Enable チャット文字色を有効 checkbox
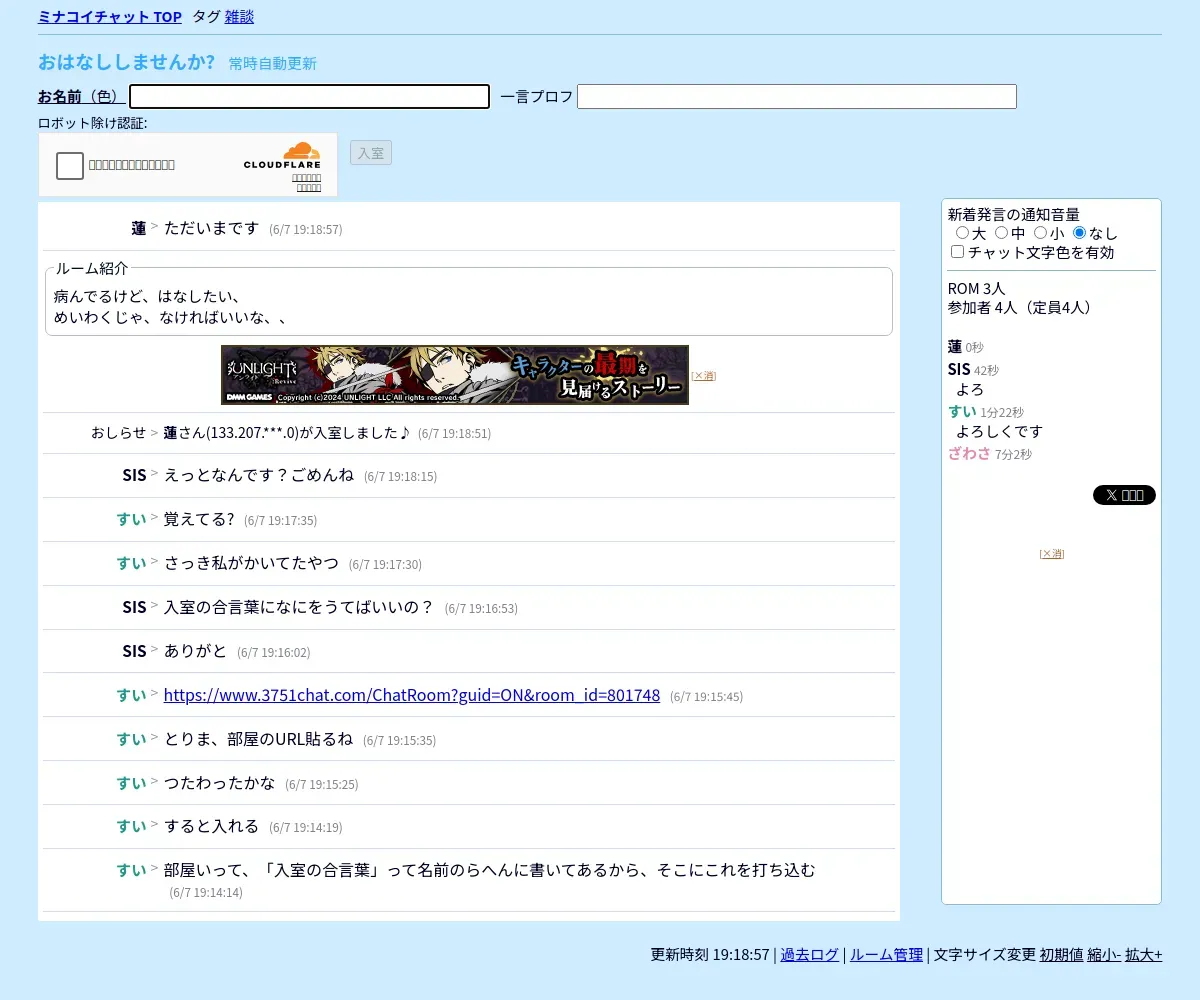Viewport: 1200px width, 1000px height. click(958, 252)
